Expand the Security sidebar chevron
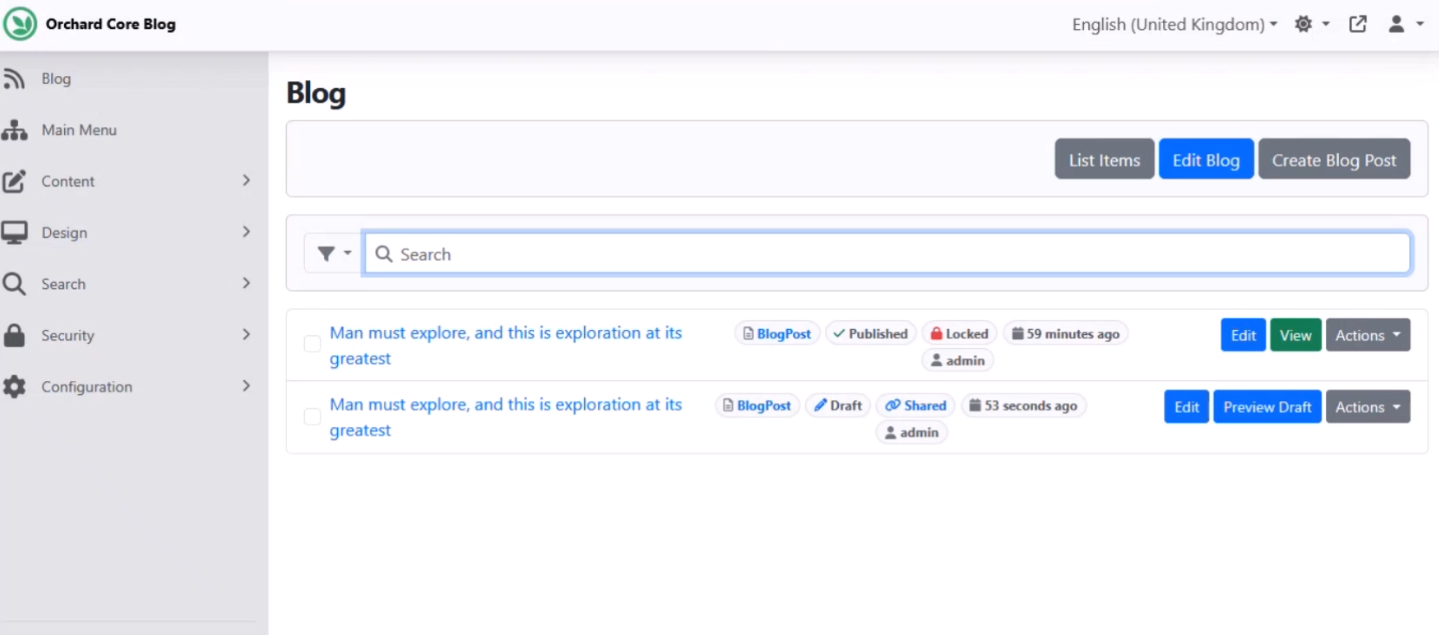This screenshot has height=635, width=1439. click(x=246, y=335)
